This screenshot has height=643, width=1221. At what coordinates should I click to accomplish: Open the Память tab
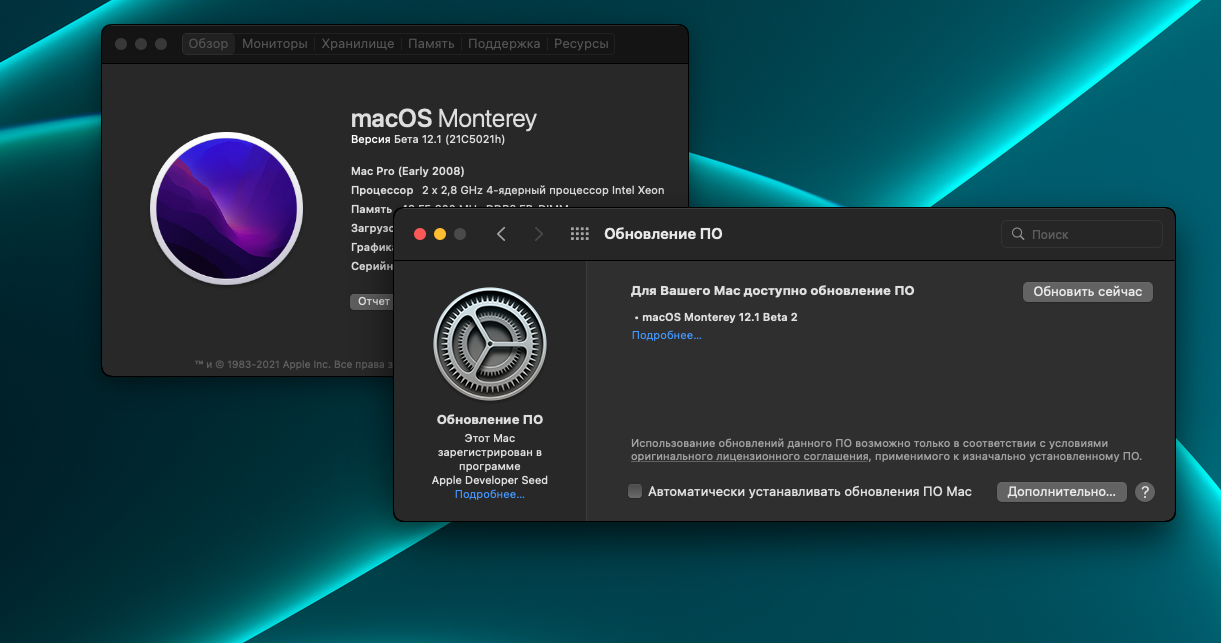point(431,44)
